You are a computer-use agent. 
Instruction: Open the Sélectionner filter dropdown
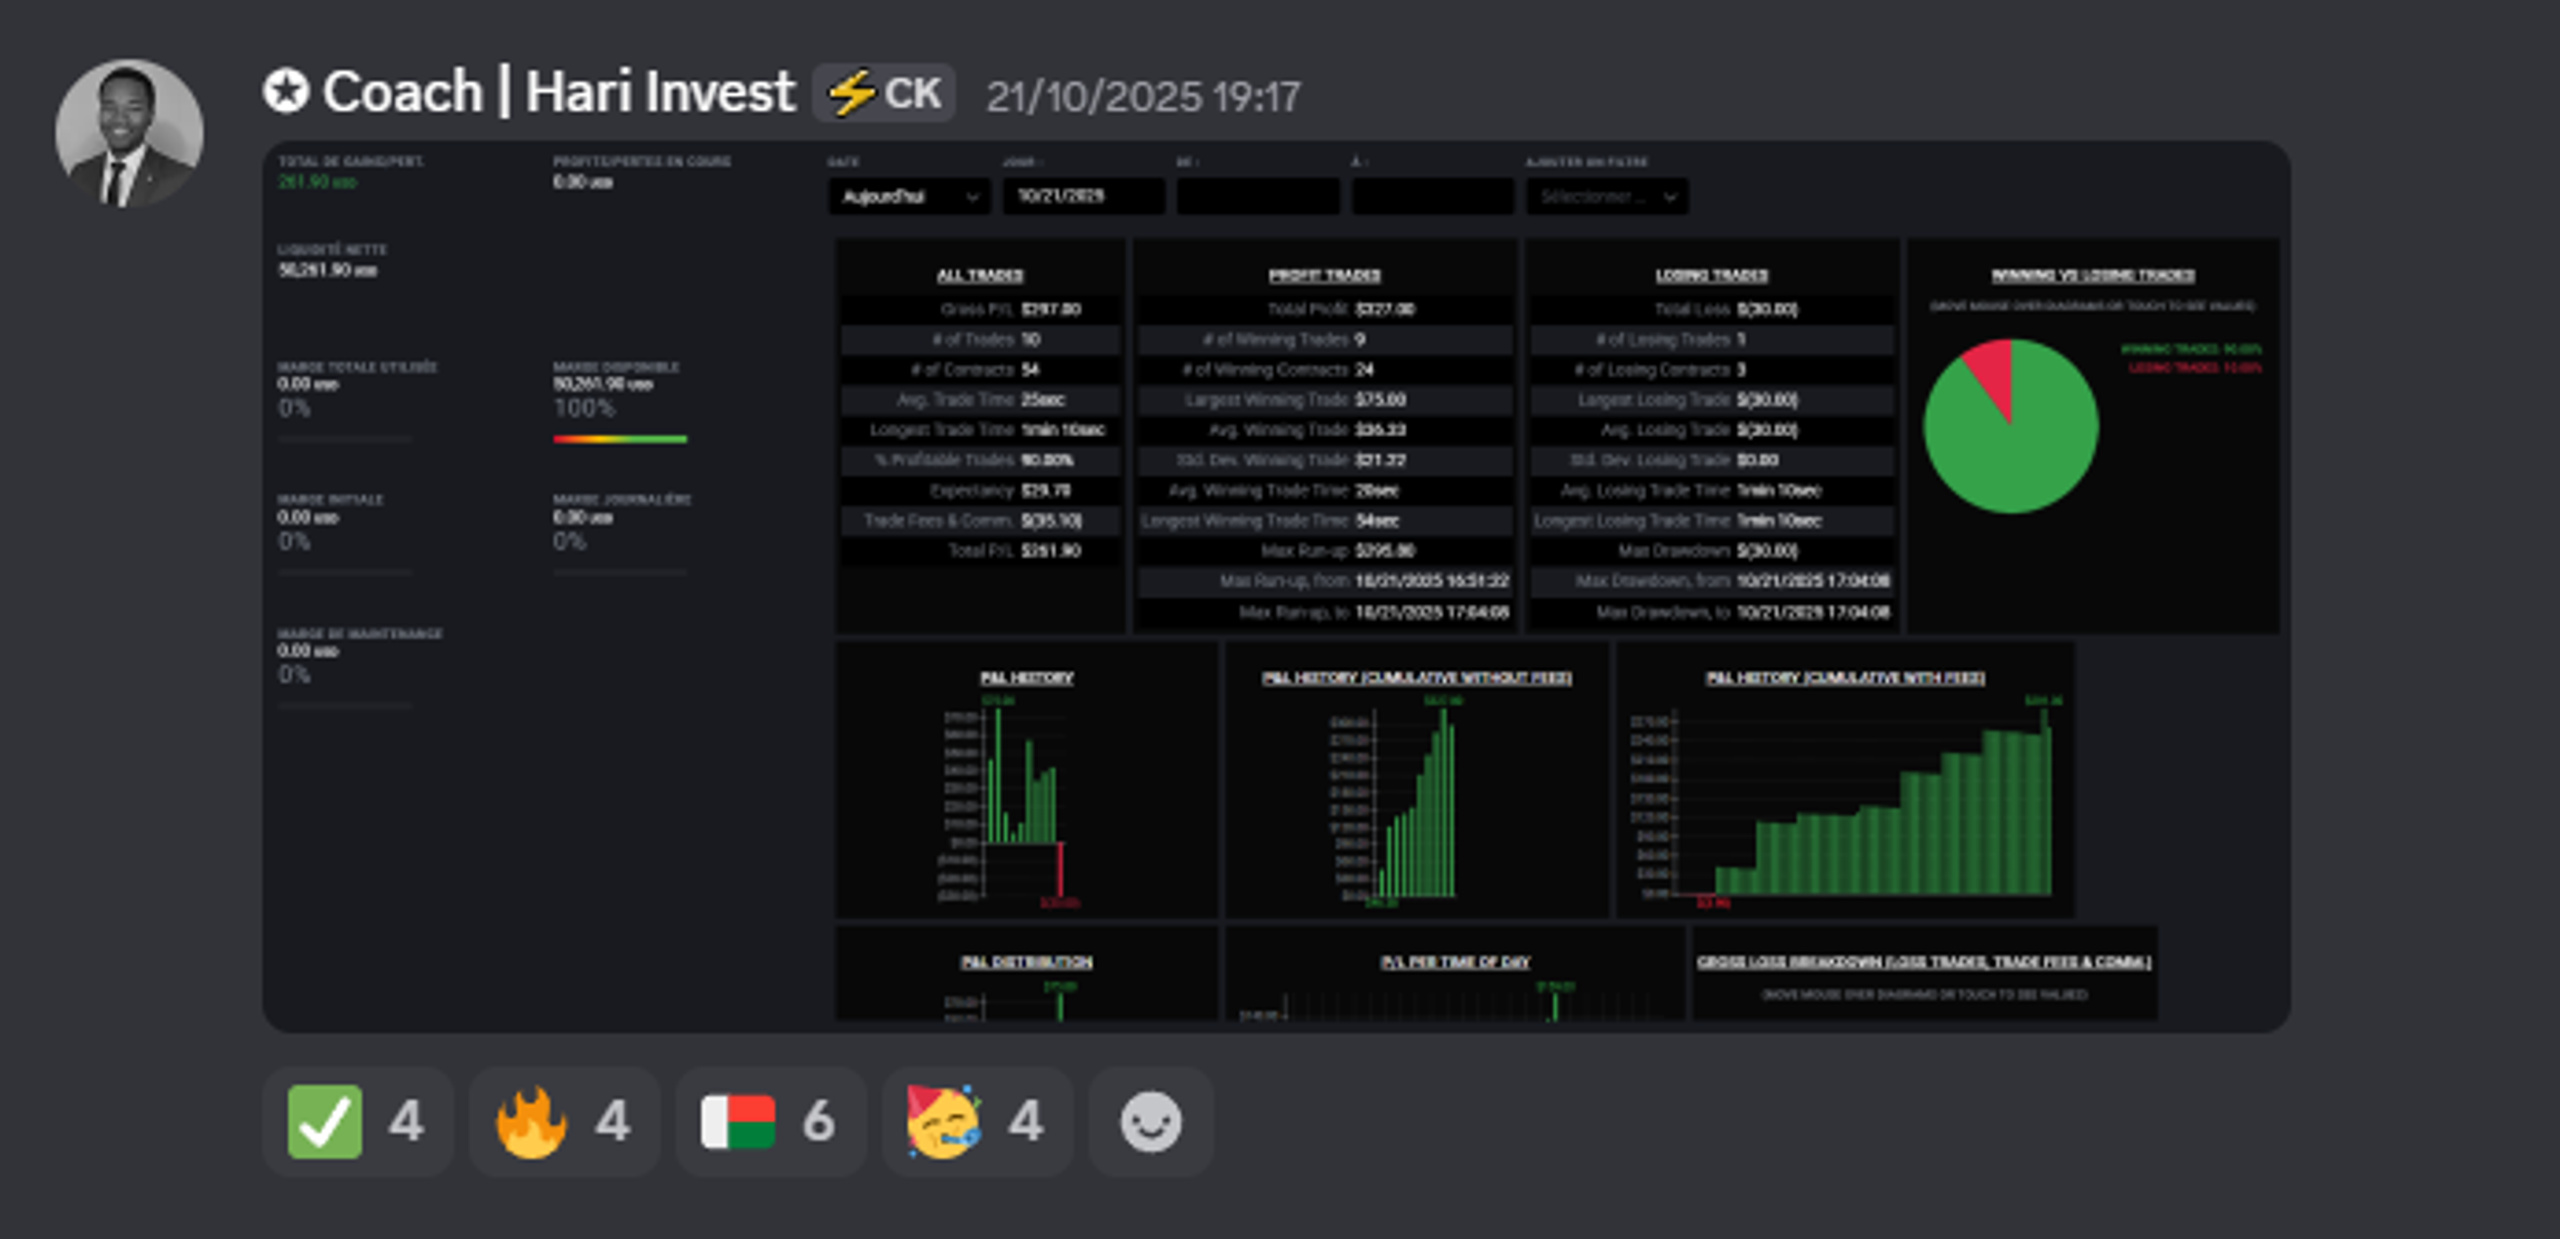[1607, 196]
